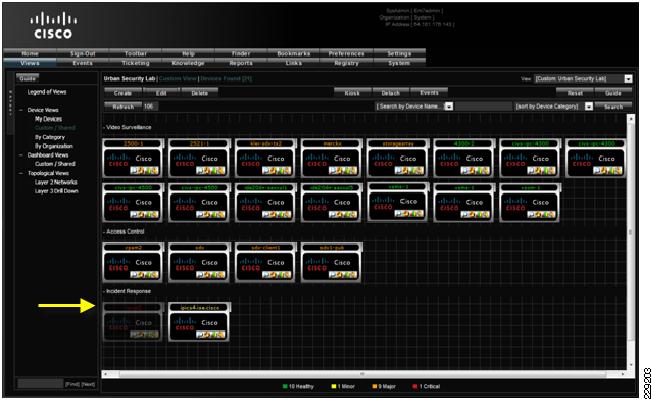Image resolution: width=652 pixels, height=400 pixels.
Task: Collapse the Device Views tree node
Action: point(21,110)
